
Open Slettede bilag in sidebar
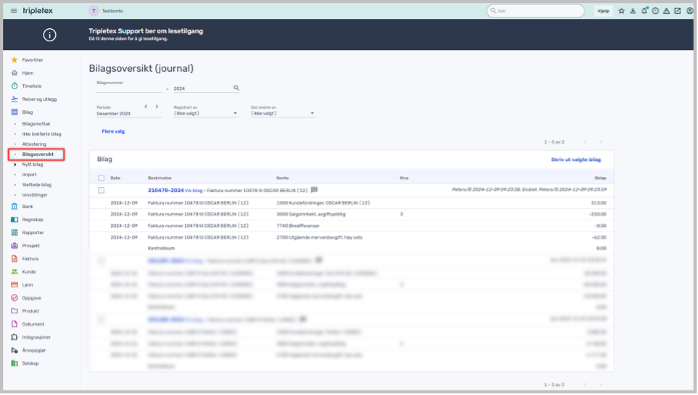(x=37, y=185)
